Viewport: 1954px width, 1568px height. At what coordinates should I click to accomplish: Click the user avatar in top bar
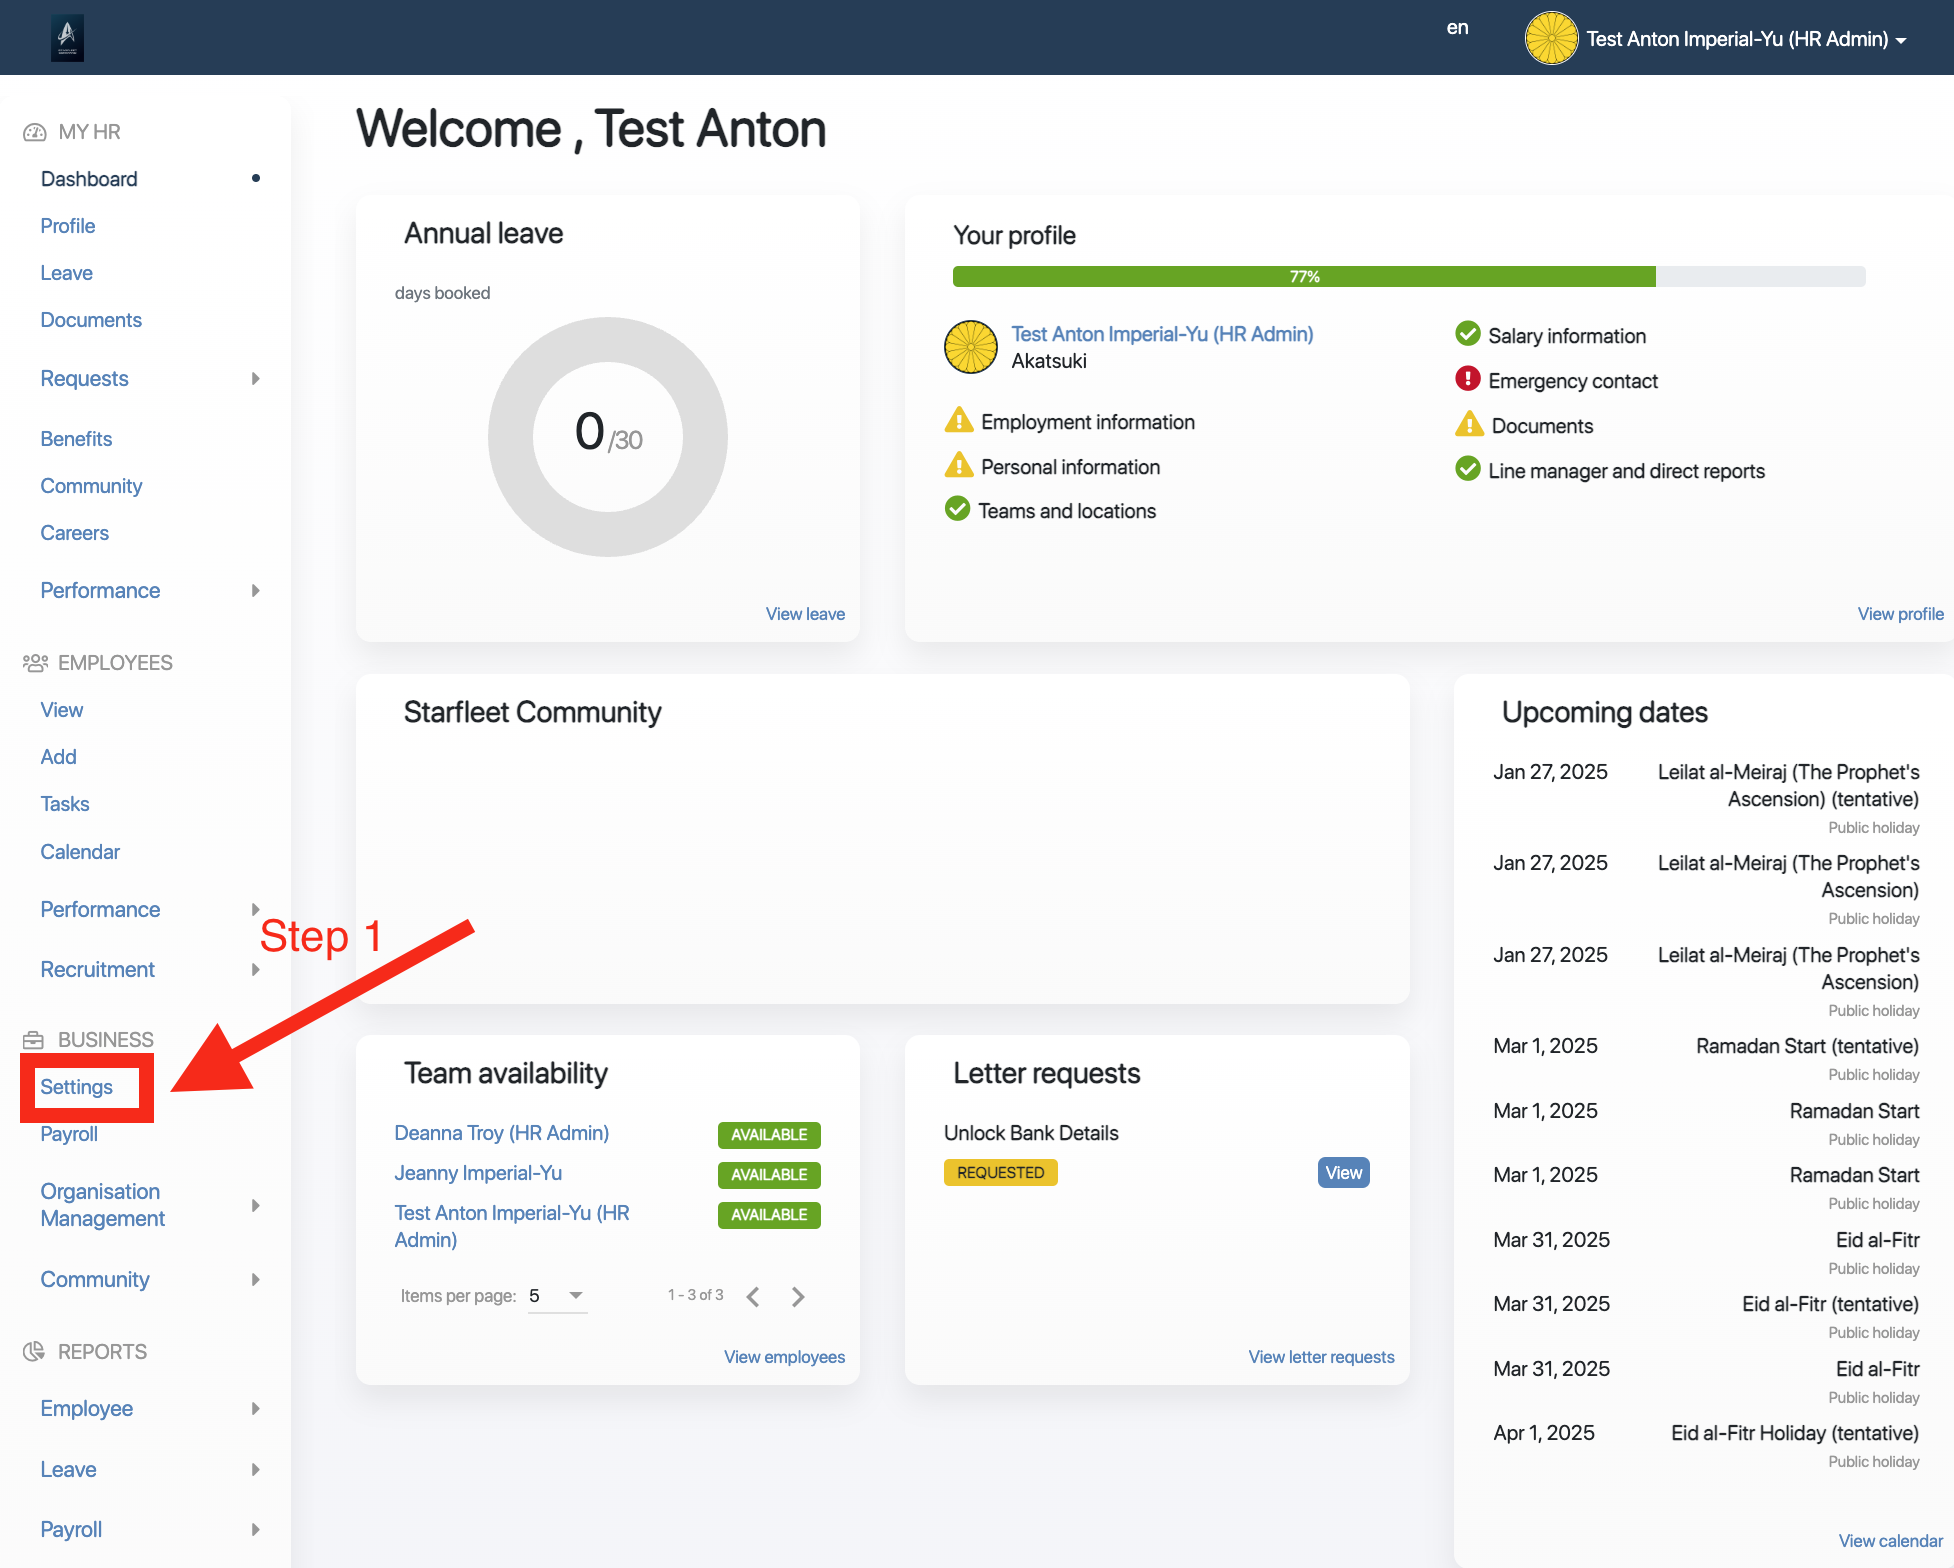[x=1550, y=38]
